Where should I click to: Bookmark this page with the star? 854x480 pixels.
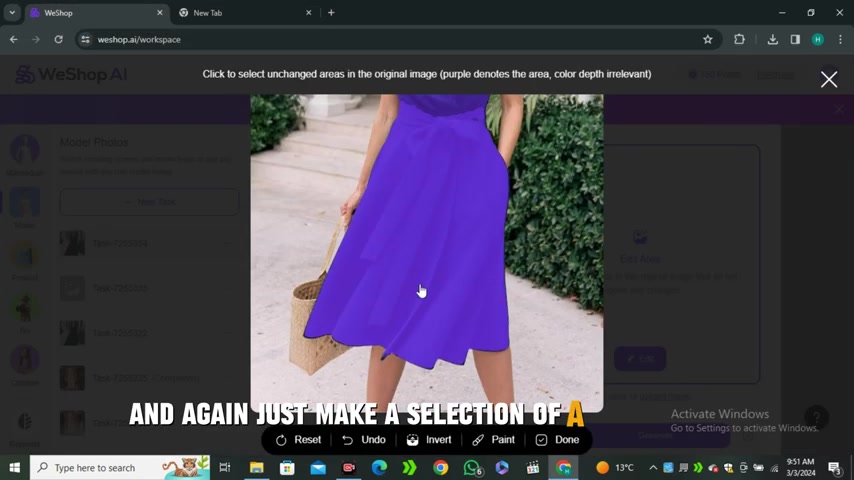point(707,39)
